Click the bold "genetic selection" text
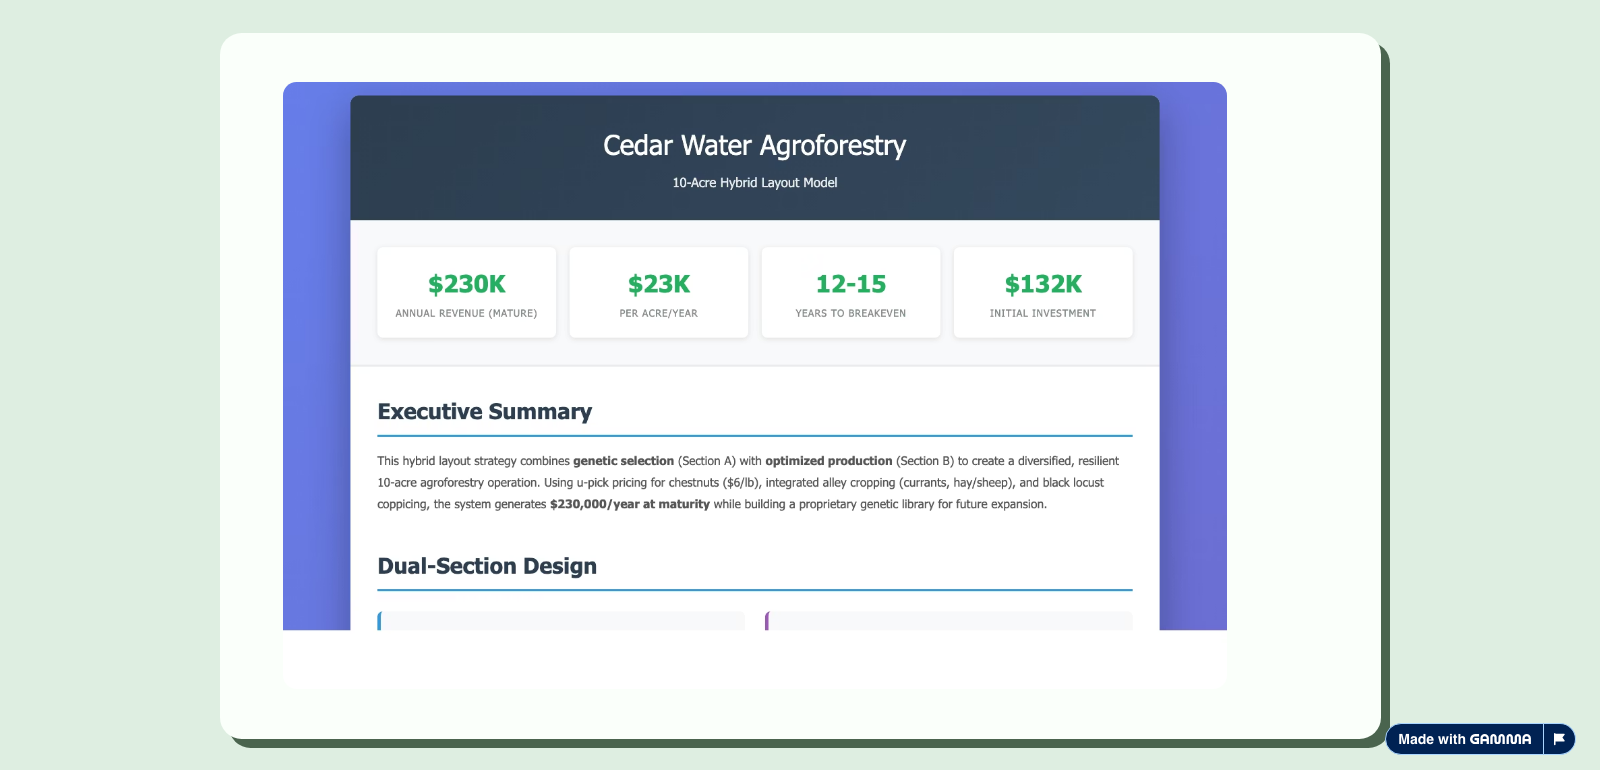This screenshot has height=770, width=1600. pyautogui.click(x=623, y=461)
